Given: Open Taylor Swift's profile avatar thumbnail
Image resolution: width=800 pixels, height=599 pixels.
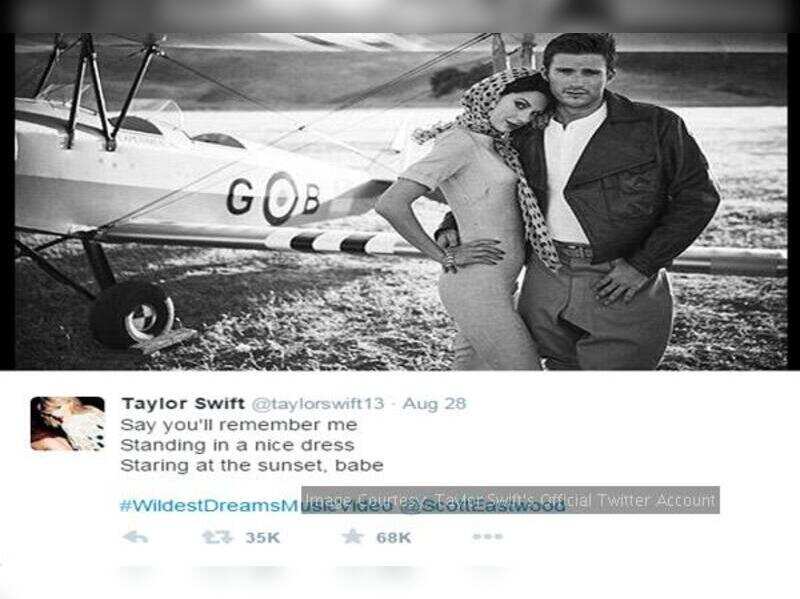Looking at the screenshot, I should click(68, 424).
